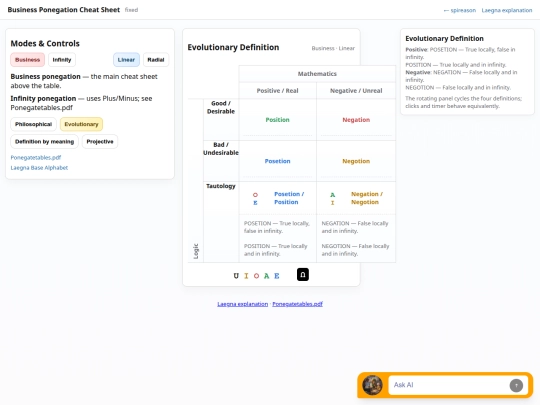This screenshot has width=540, height=405.
Task: Click the black square icon button
Action: pos(303,274)
